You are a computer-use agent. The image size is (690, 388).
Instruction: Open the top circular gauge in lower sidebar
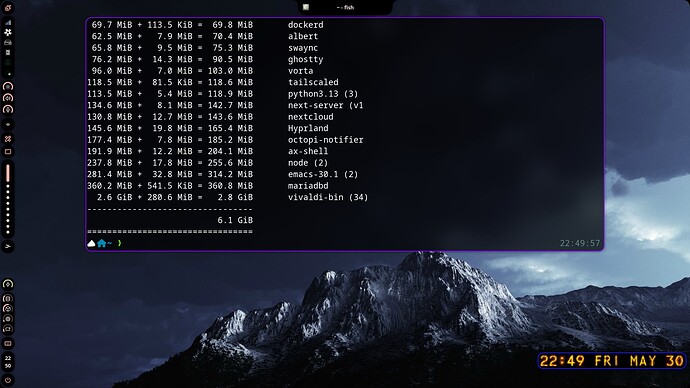click(8, 284)
